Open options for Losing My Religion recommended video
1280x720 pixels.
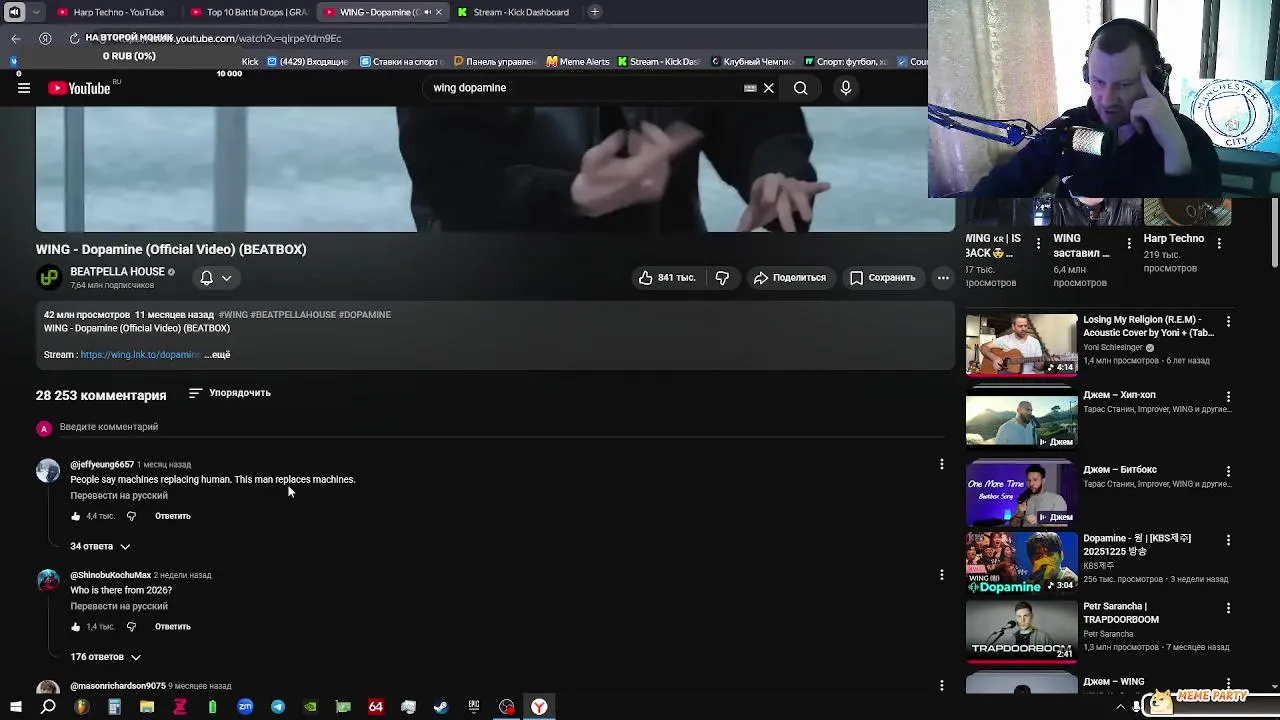point(1228,322)
